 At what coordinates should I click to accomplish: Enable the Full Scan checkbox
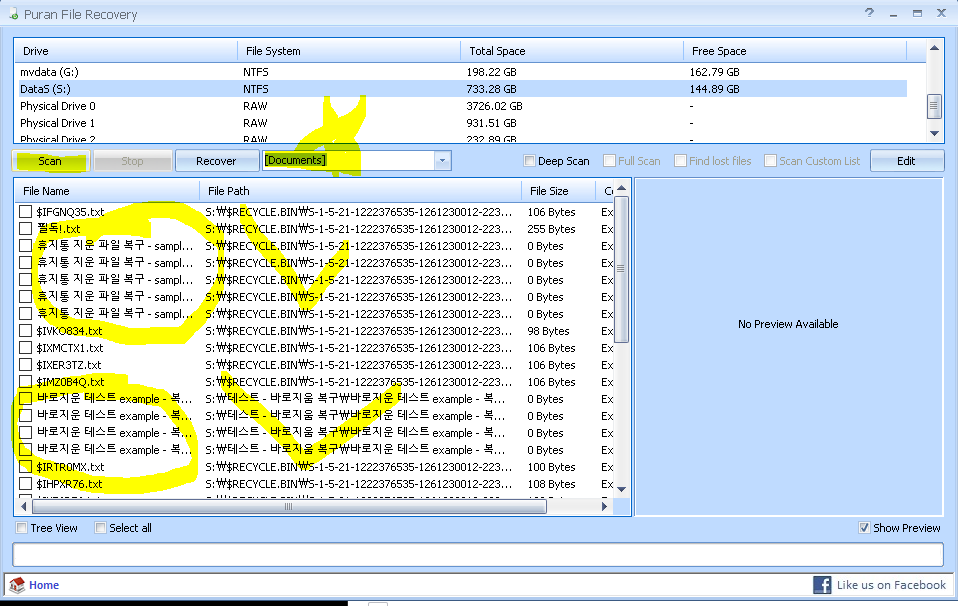(609, 161)
